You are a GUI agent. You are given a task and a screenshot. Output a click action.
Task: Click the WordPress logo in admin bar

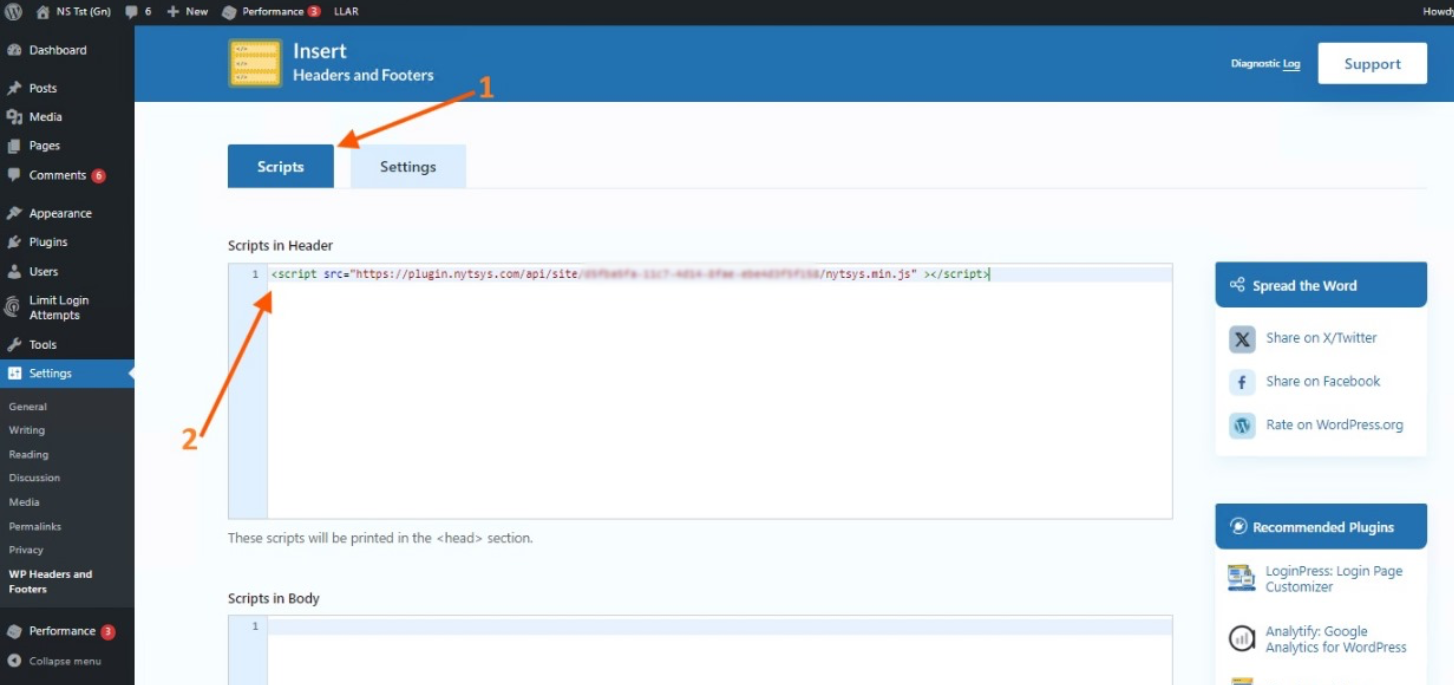click(14, 11)
